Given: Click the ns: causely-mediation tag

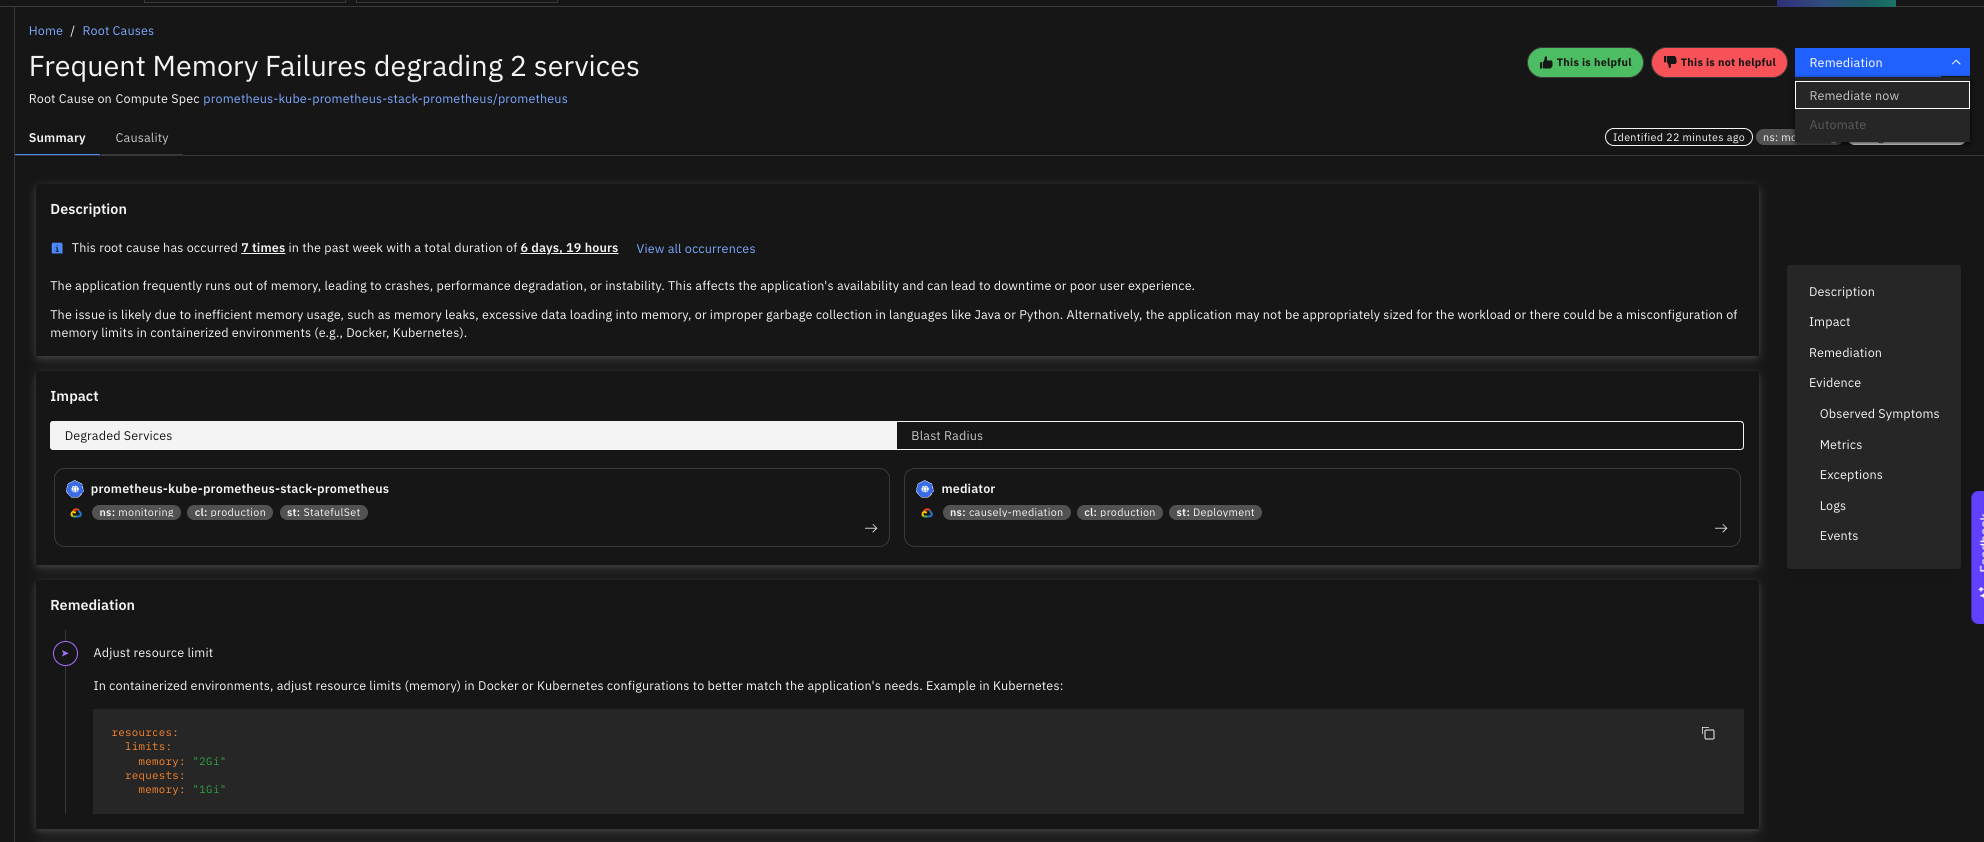Looking at the screenshot, I should 1007,513.
